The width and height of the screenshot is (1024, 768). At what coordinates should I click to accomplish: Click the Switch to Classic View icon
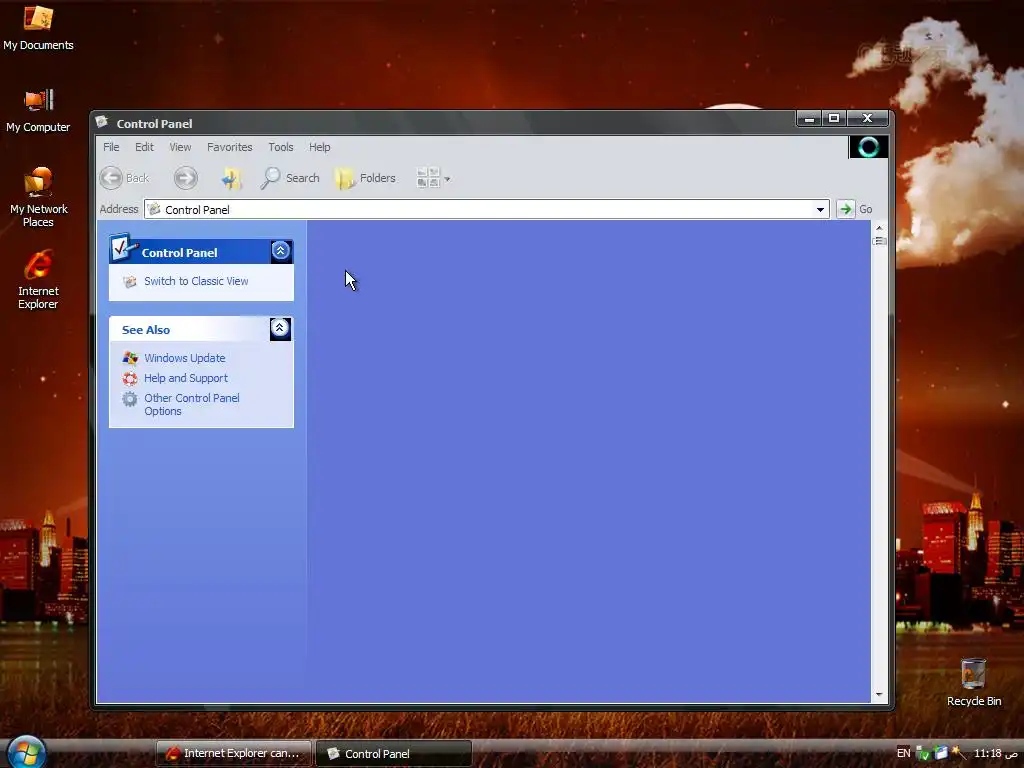point(130,281)
